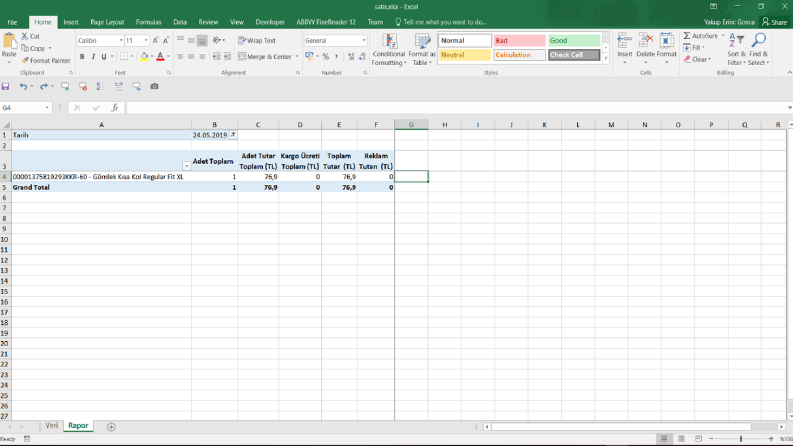Click the Select All corner triangle
The image size is (793, 446).
click(x=6, y=125)
